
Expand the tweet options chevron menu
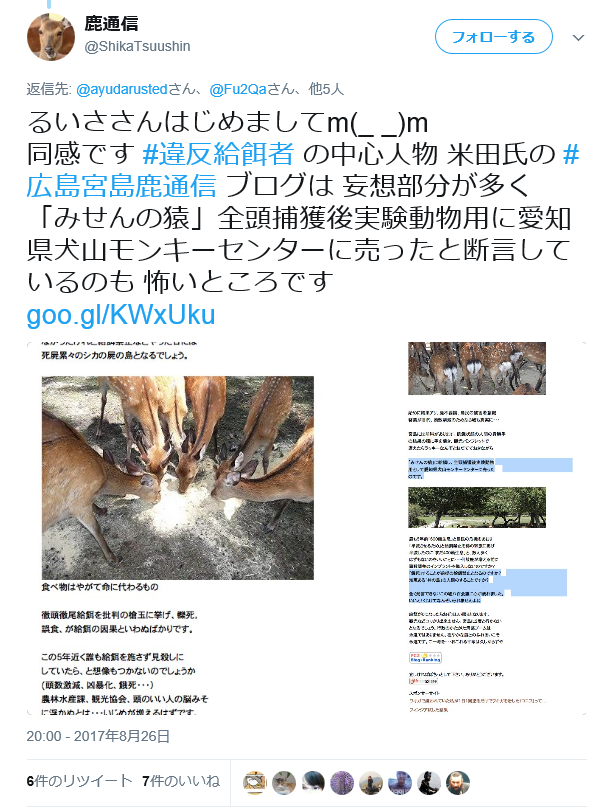click(578, 38)
